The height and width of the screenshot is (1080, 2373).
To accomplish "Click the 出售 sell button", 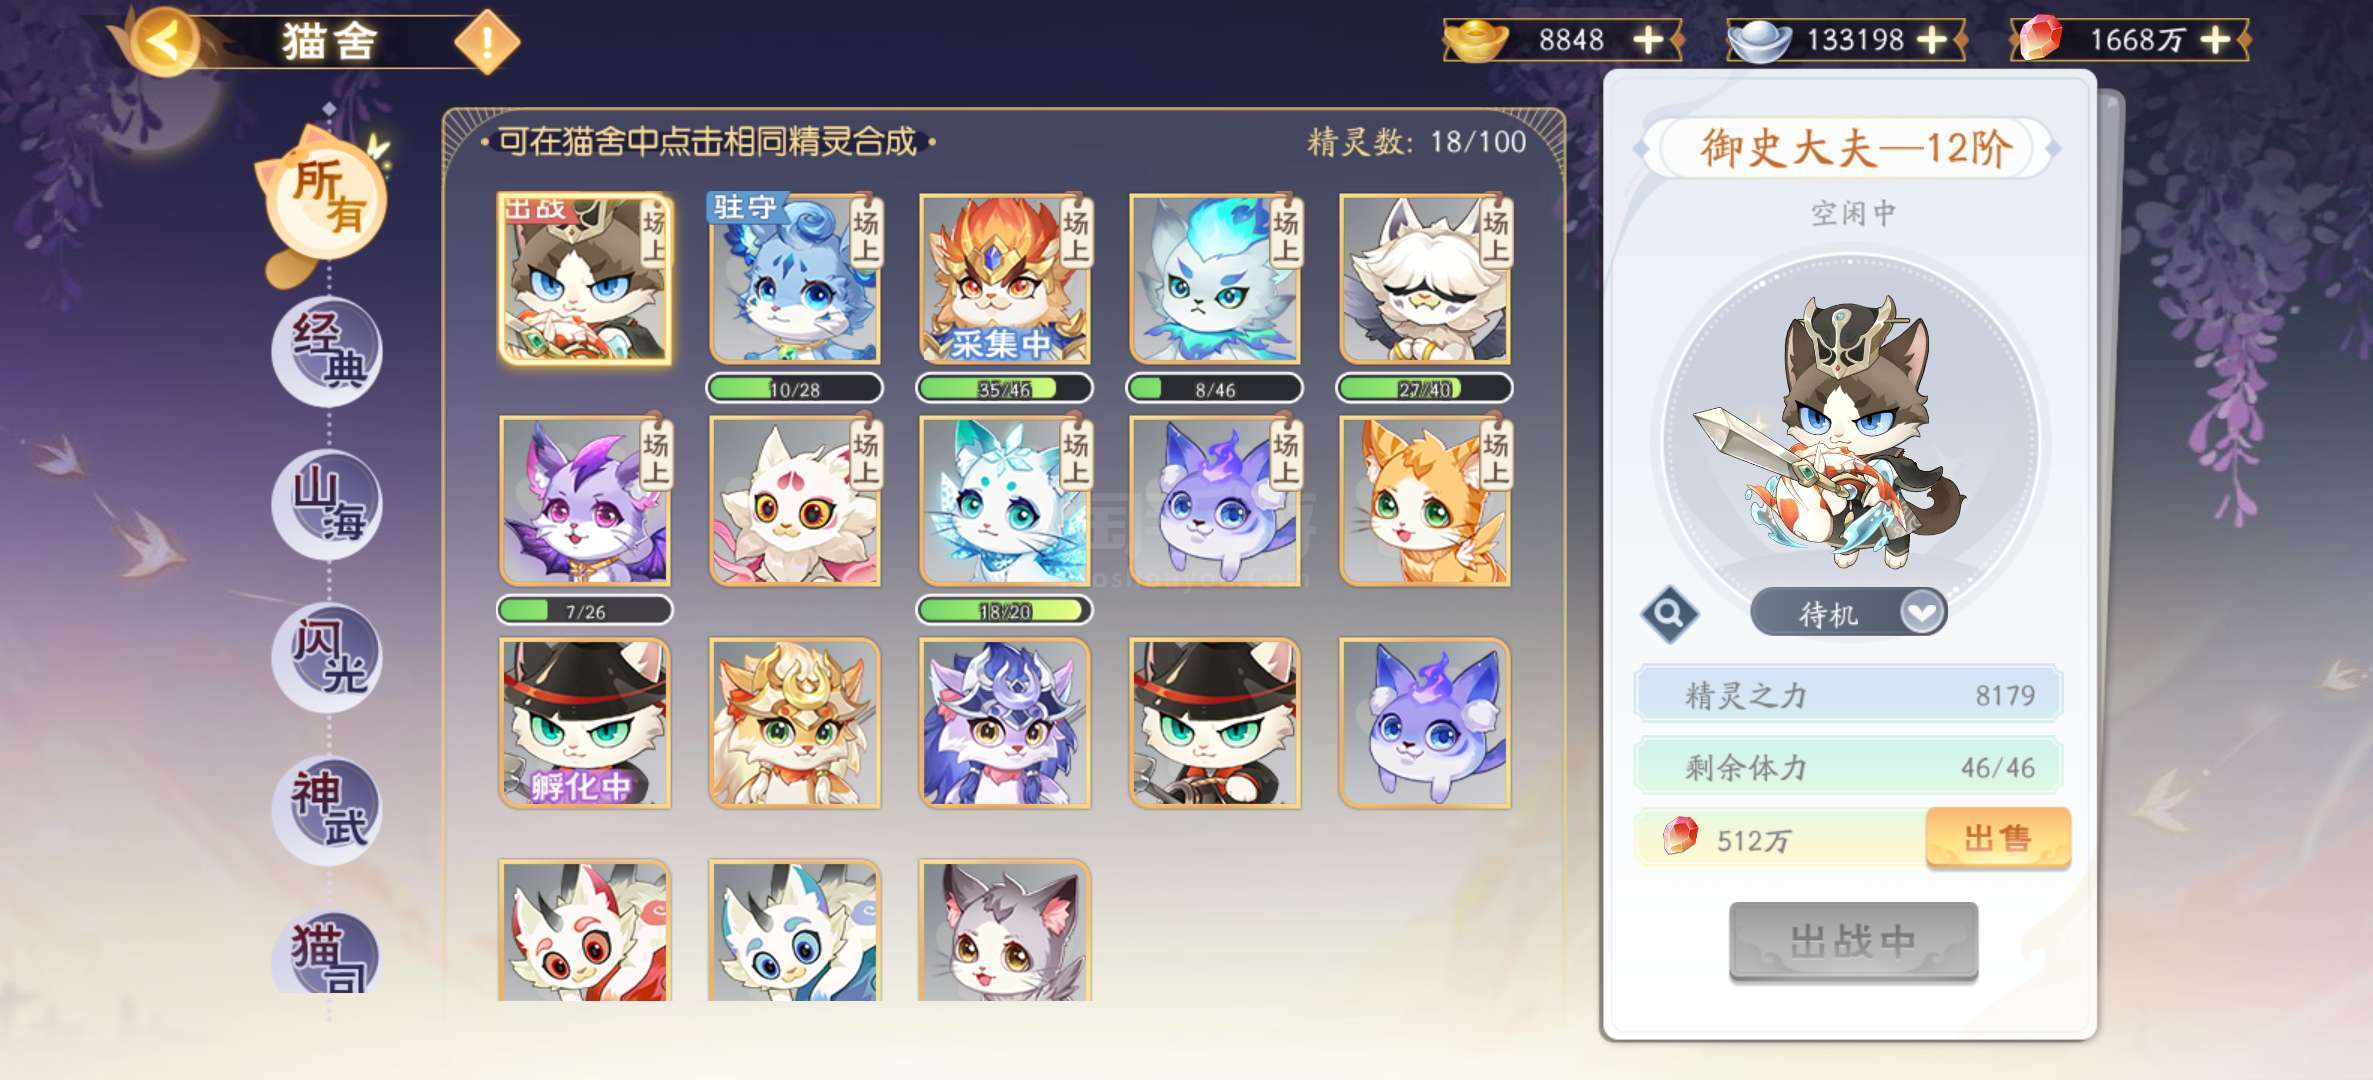I will tap(1997, 837).
